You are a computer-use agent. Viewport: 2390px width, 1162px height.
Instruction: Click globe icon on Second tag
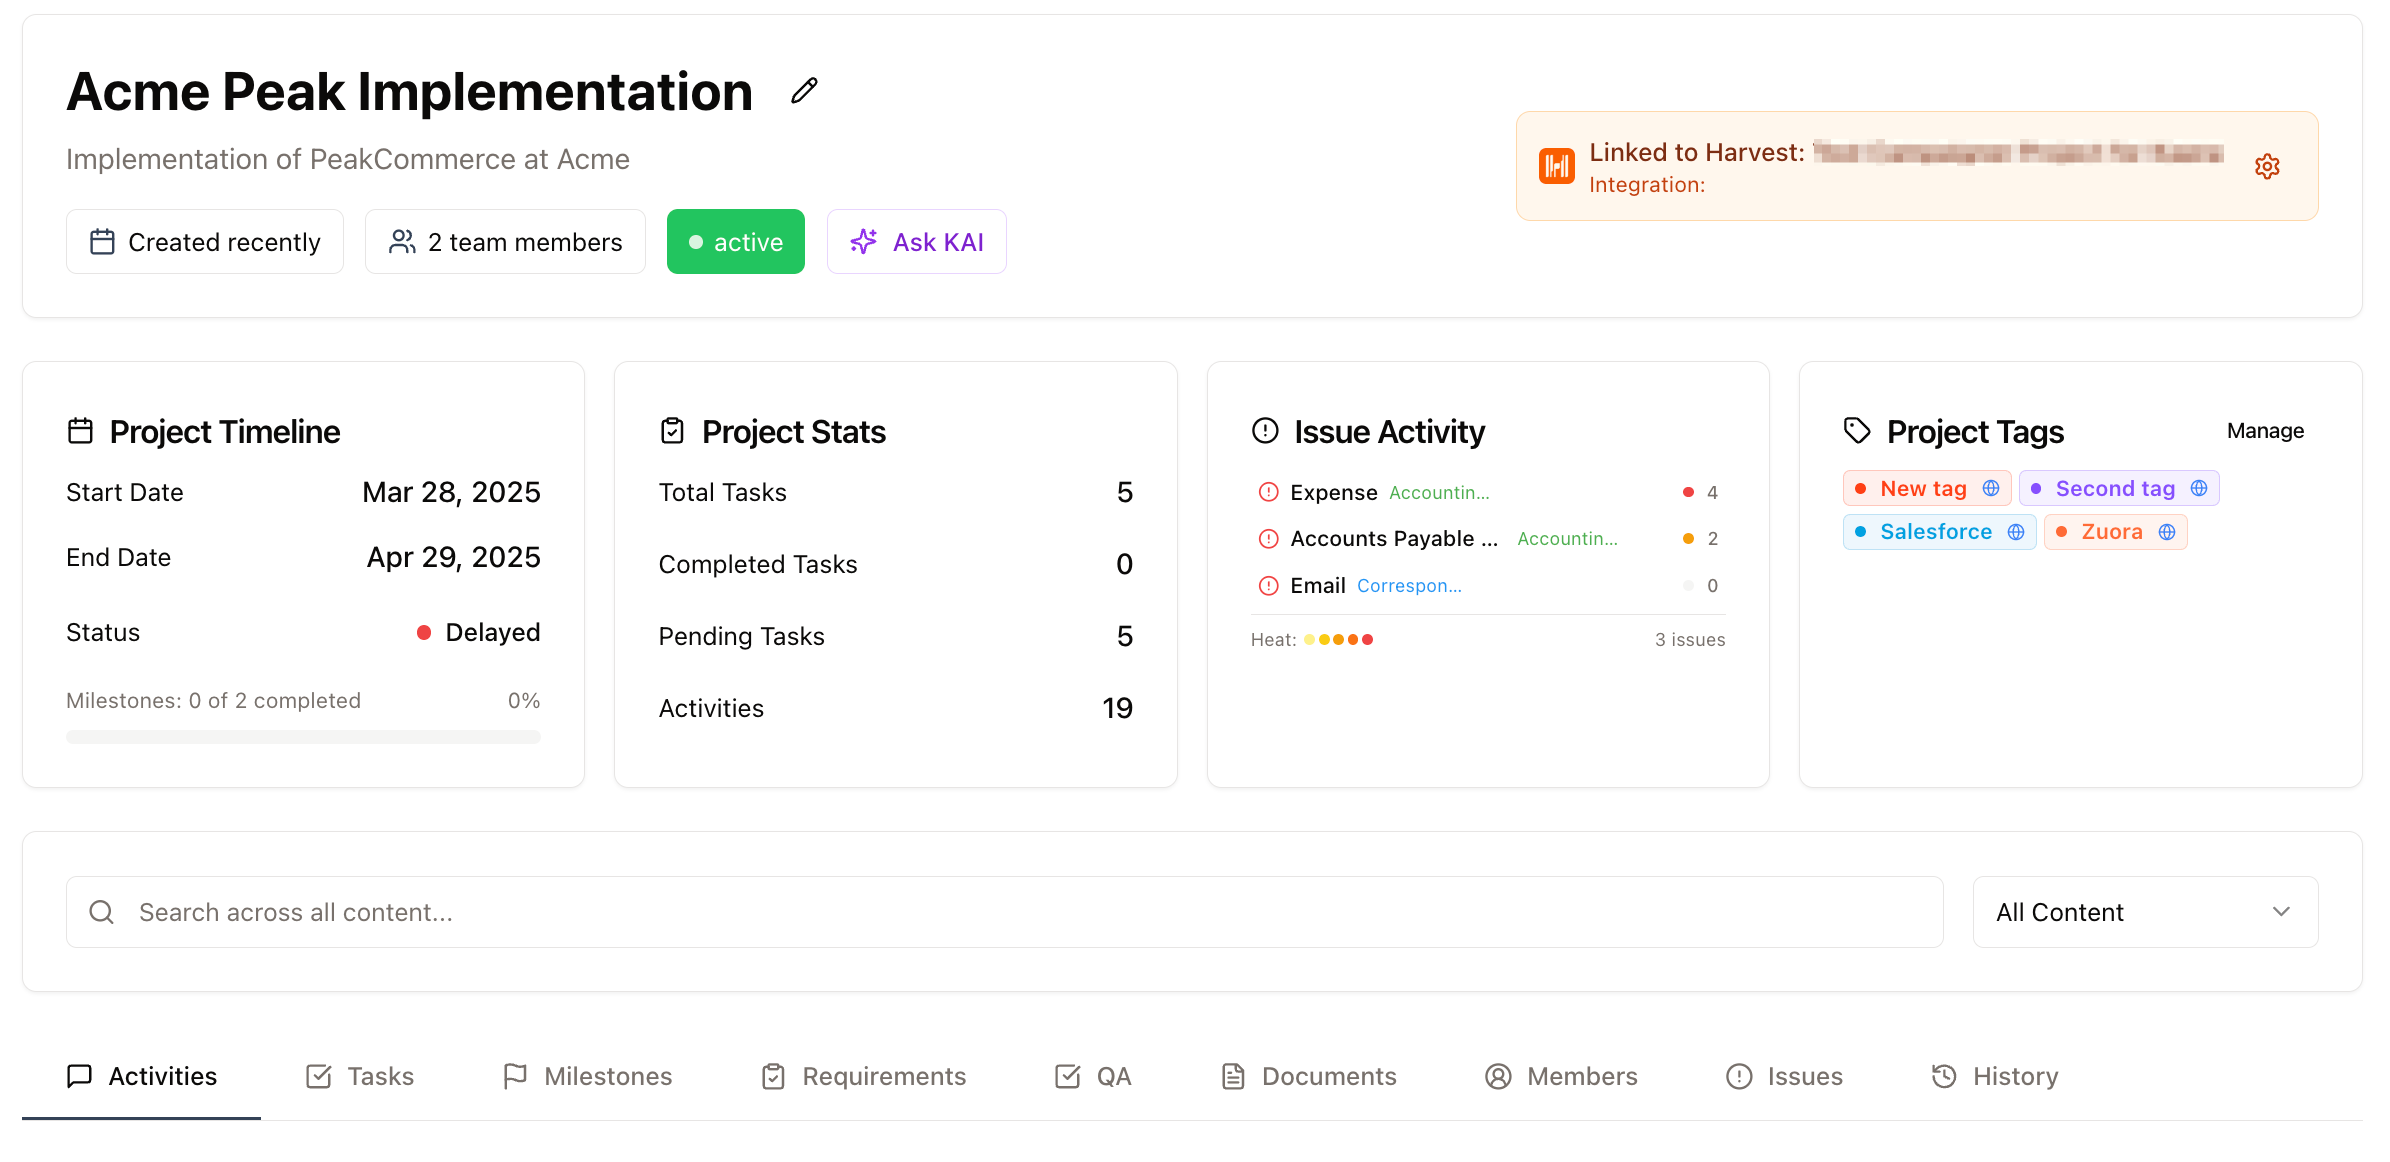pyautogui.click(x=2199, y=488)
